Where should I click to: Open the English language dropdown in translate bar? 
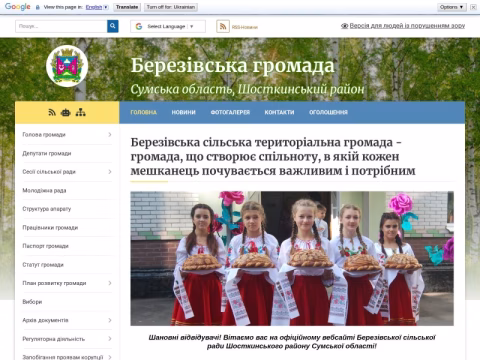[x=97, y=7]
